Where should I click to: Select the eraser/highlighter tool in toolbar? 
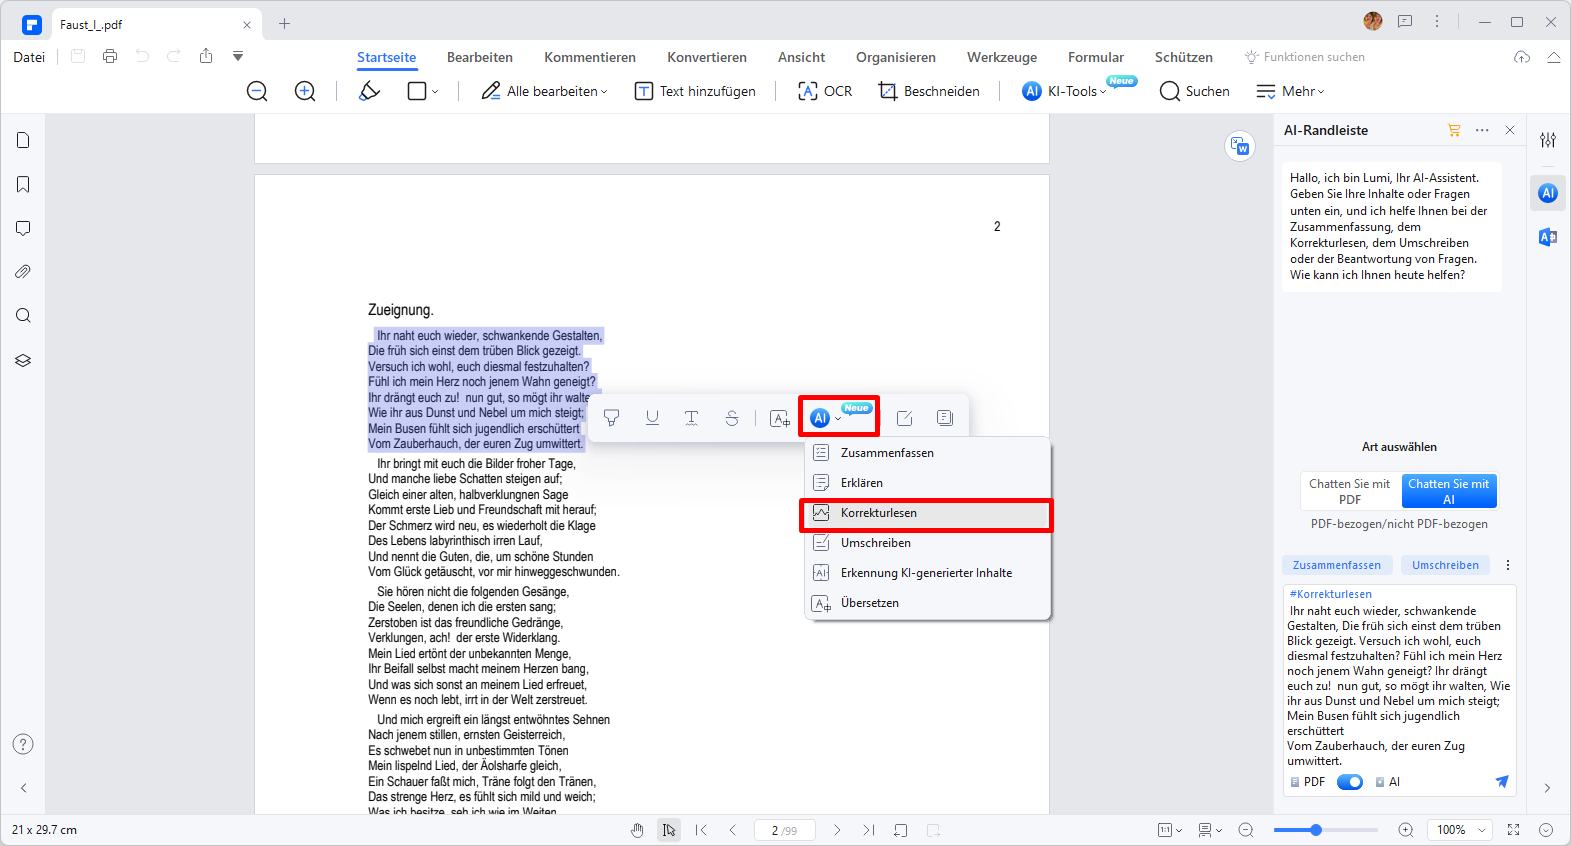pyautogui.click(x=369, y=91)
